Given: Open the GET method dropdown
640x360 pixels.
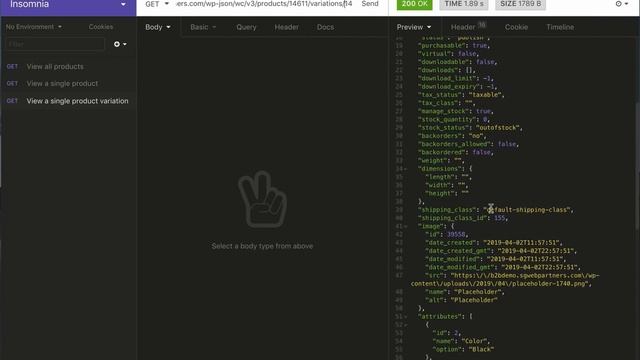Looking at the screenshot, I should click(157, 4).
